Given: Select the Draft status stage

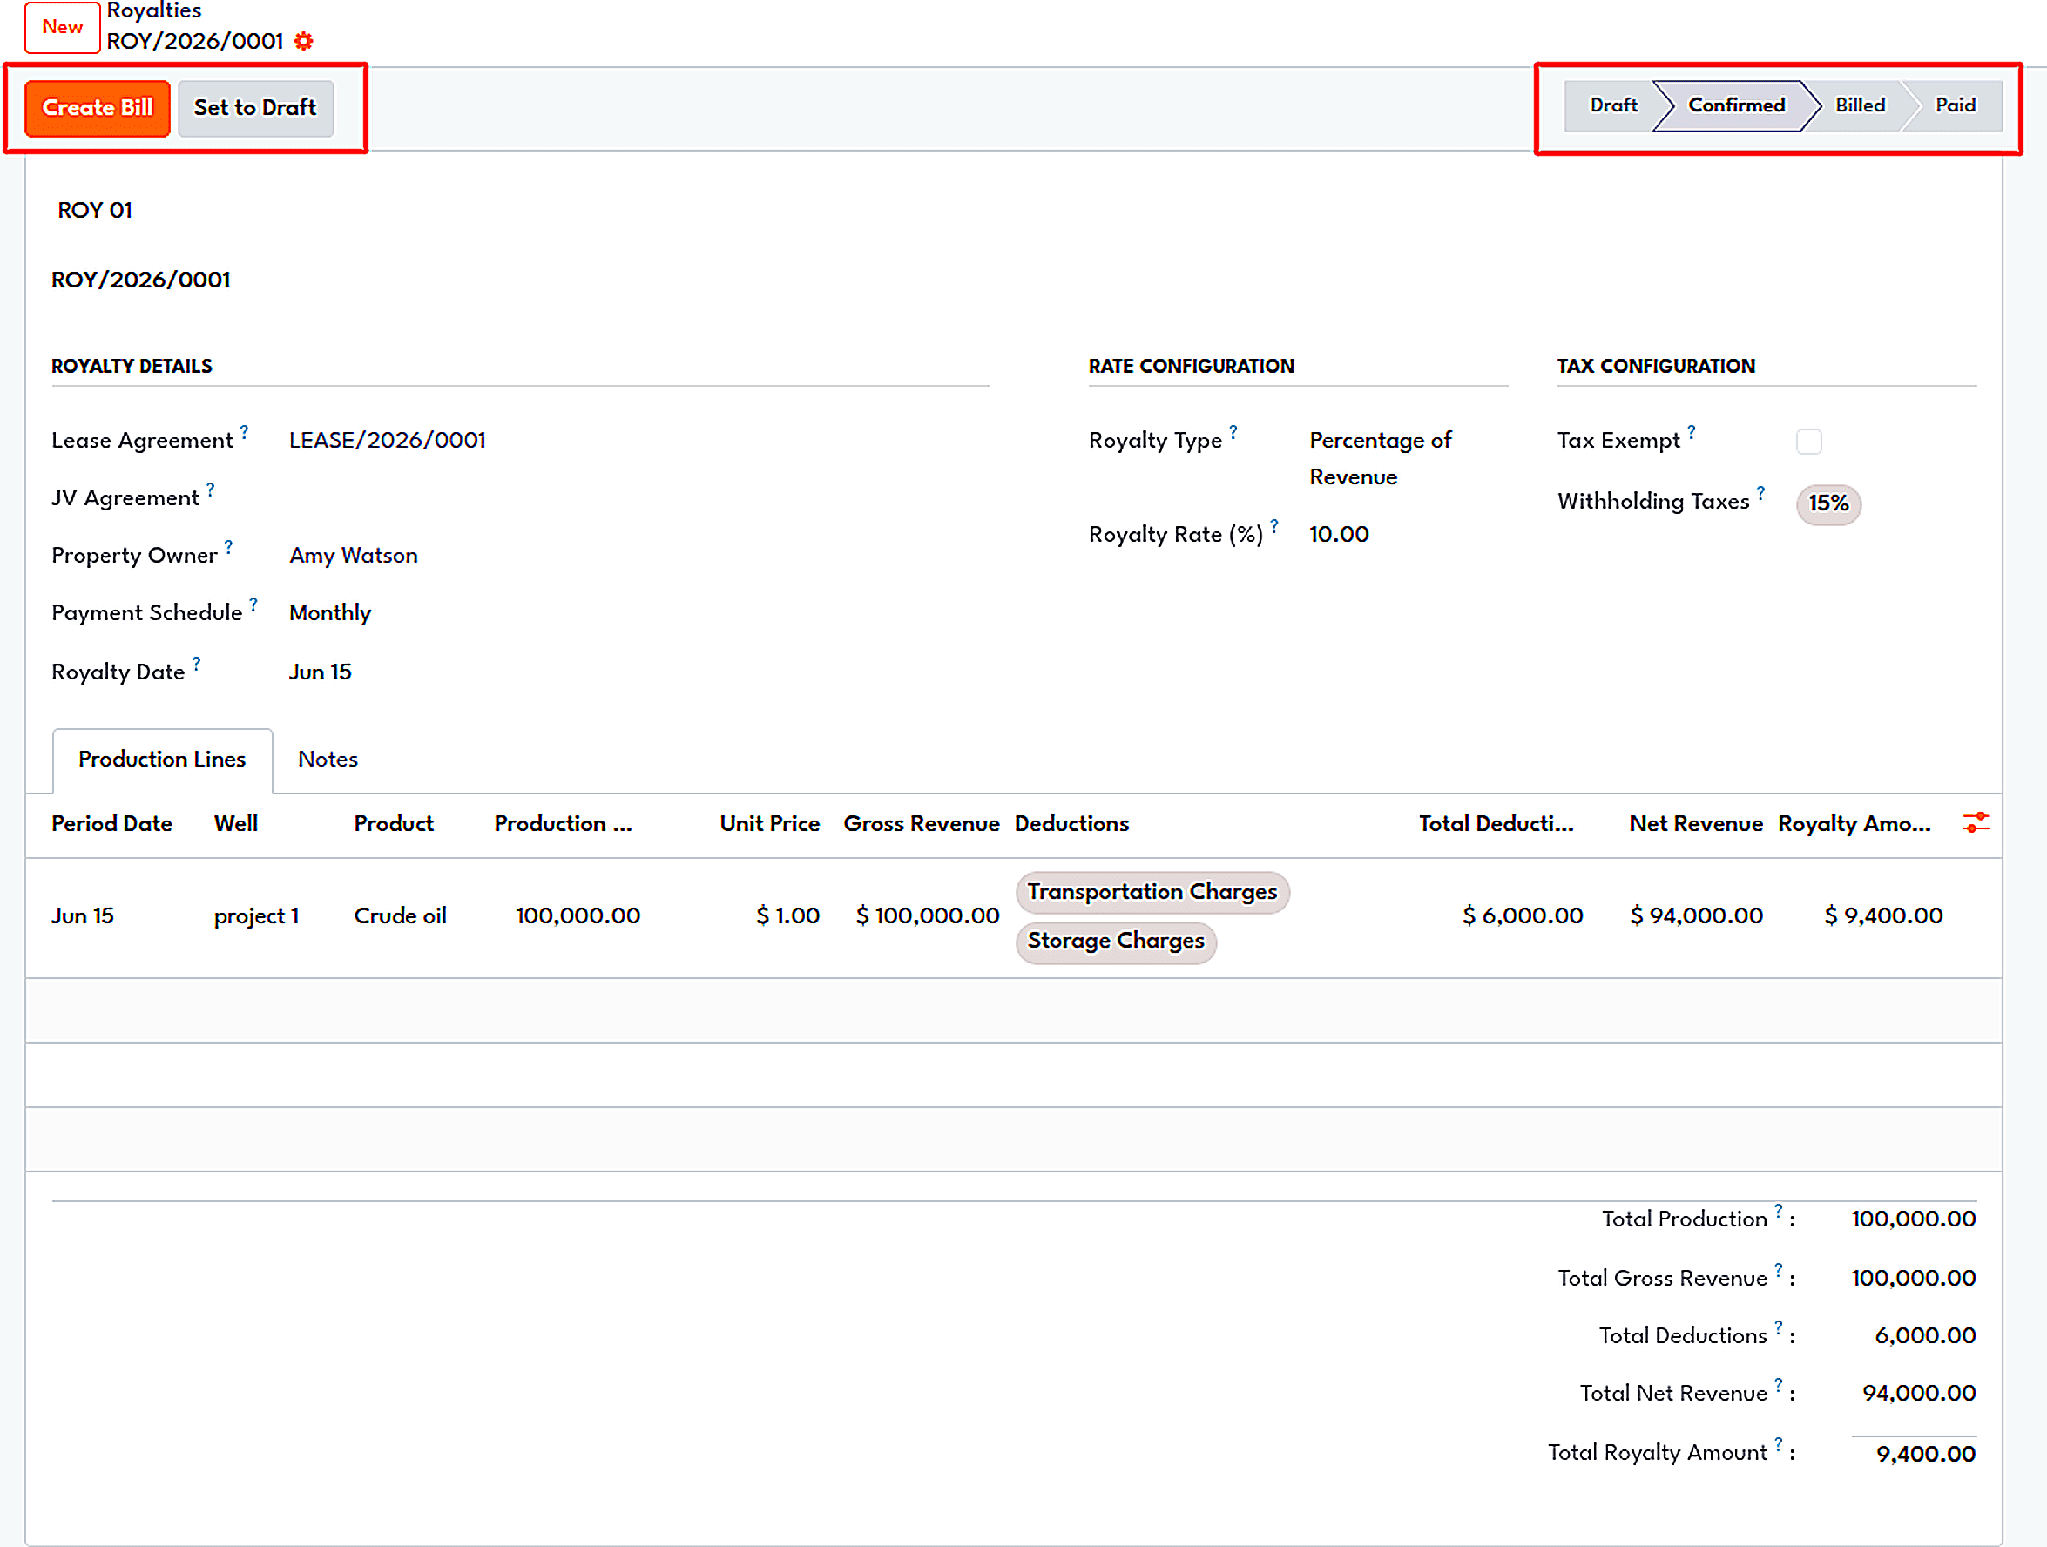Looking at the screenshot, I should point(1613,105).
